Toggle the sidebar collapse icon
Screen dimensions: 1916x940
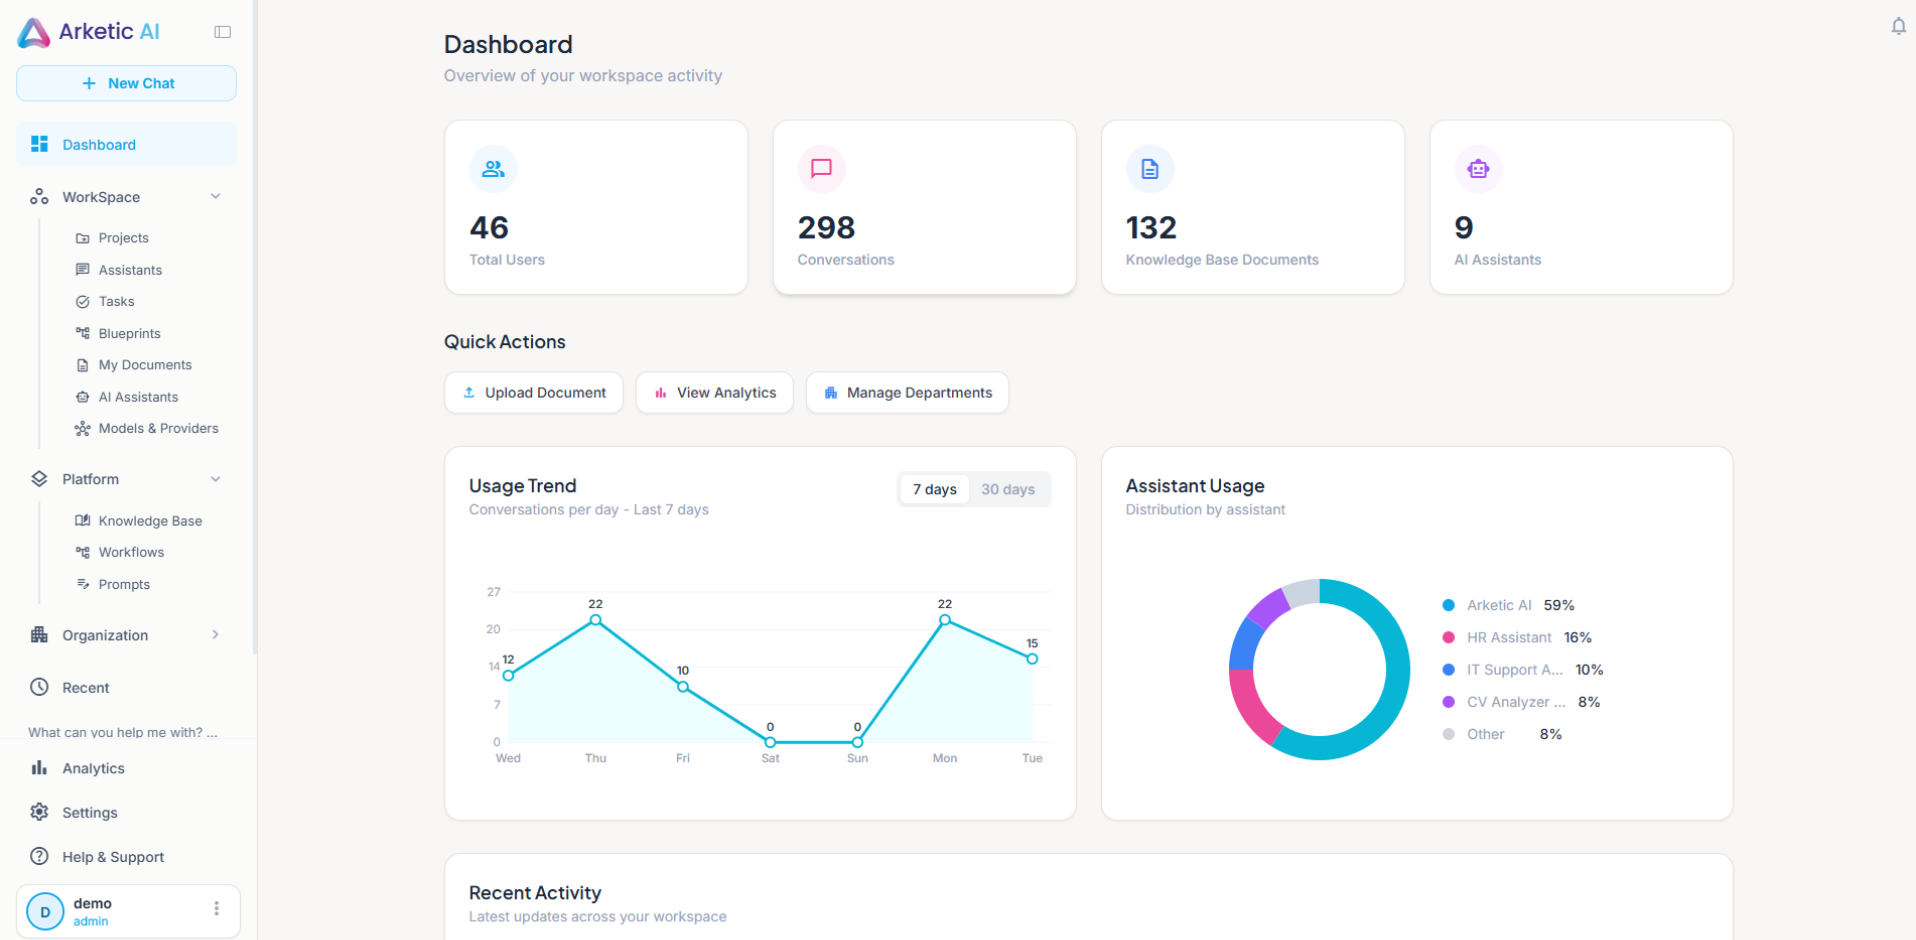click(223, 32)
